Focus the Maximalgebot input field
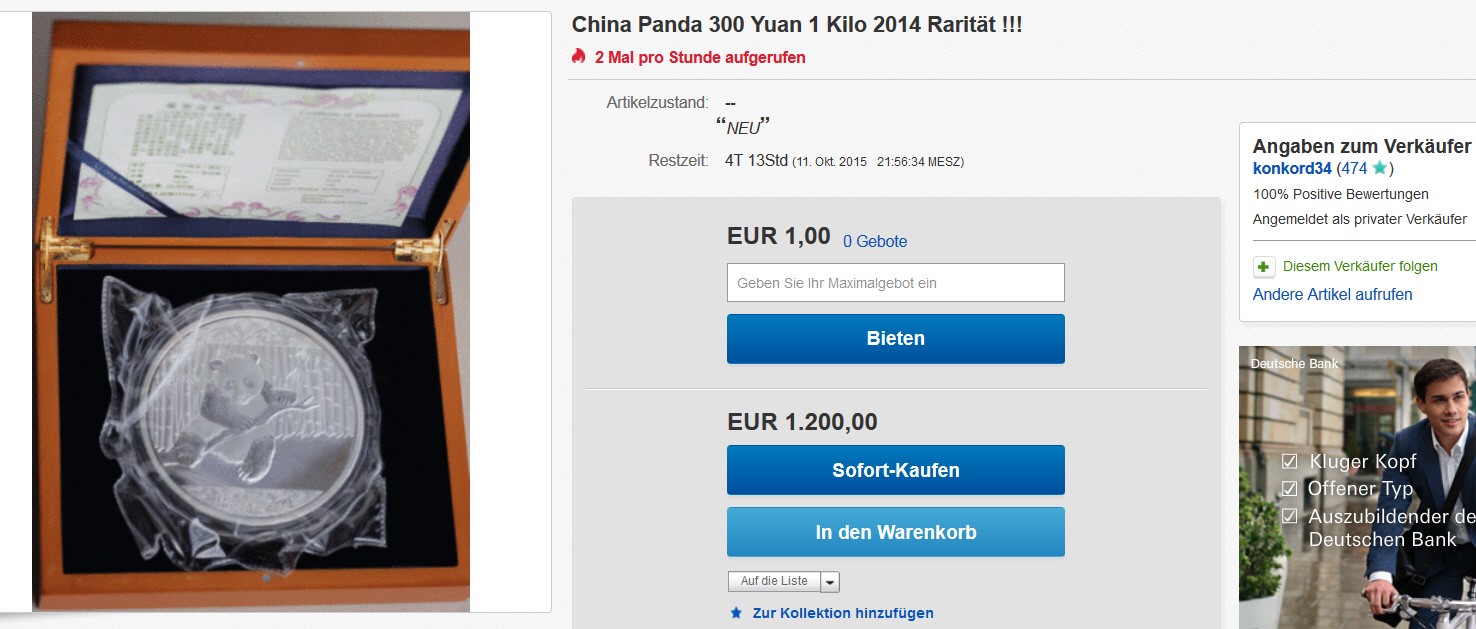 pos(895,283)
